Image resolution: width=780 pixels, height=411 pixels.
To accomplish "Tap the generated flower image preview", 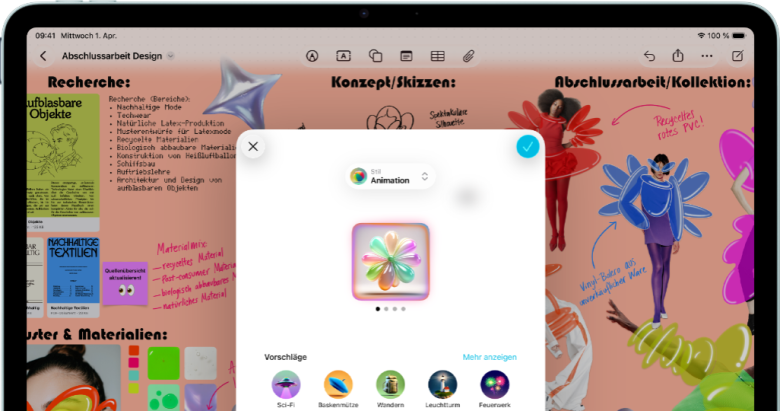I will point(391,261).
